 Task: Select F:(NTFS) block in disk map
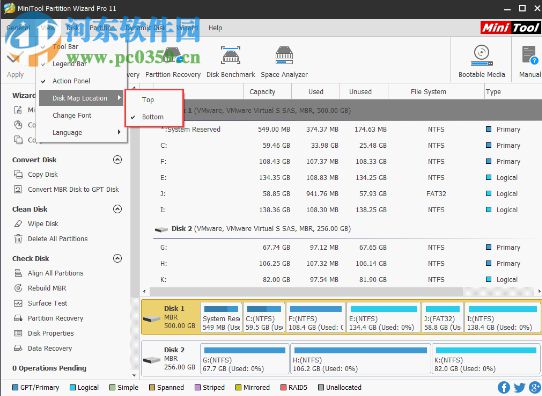[316, 318]
